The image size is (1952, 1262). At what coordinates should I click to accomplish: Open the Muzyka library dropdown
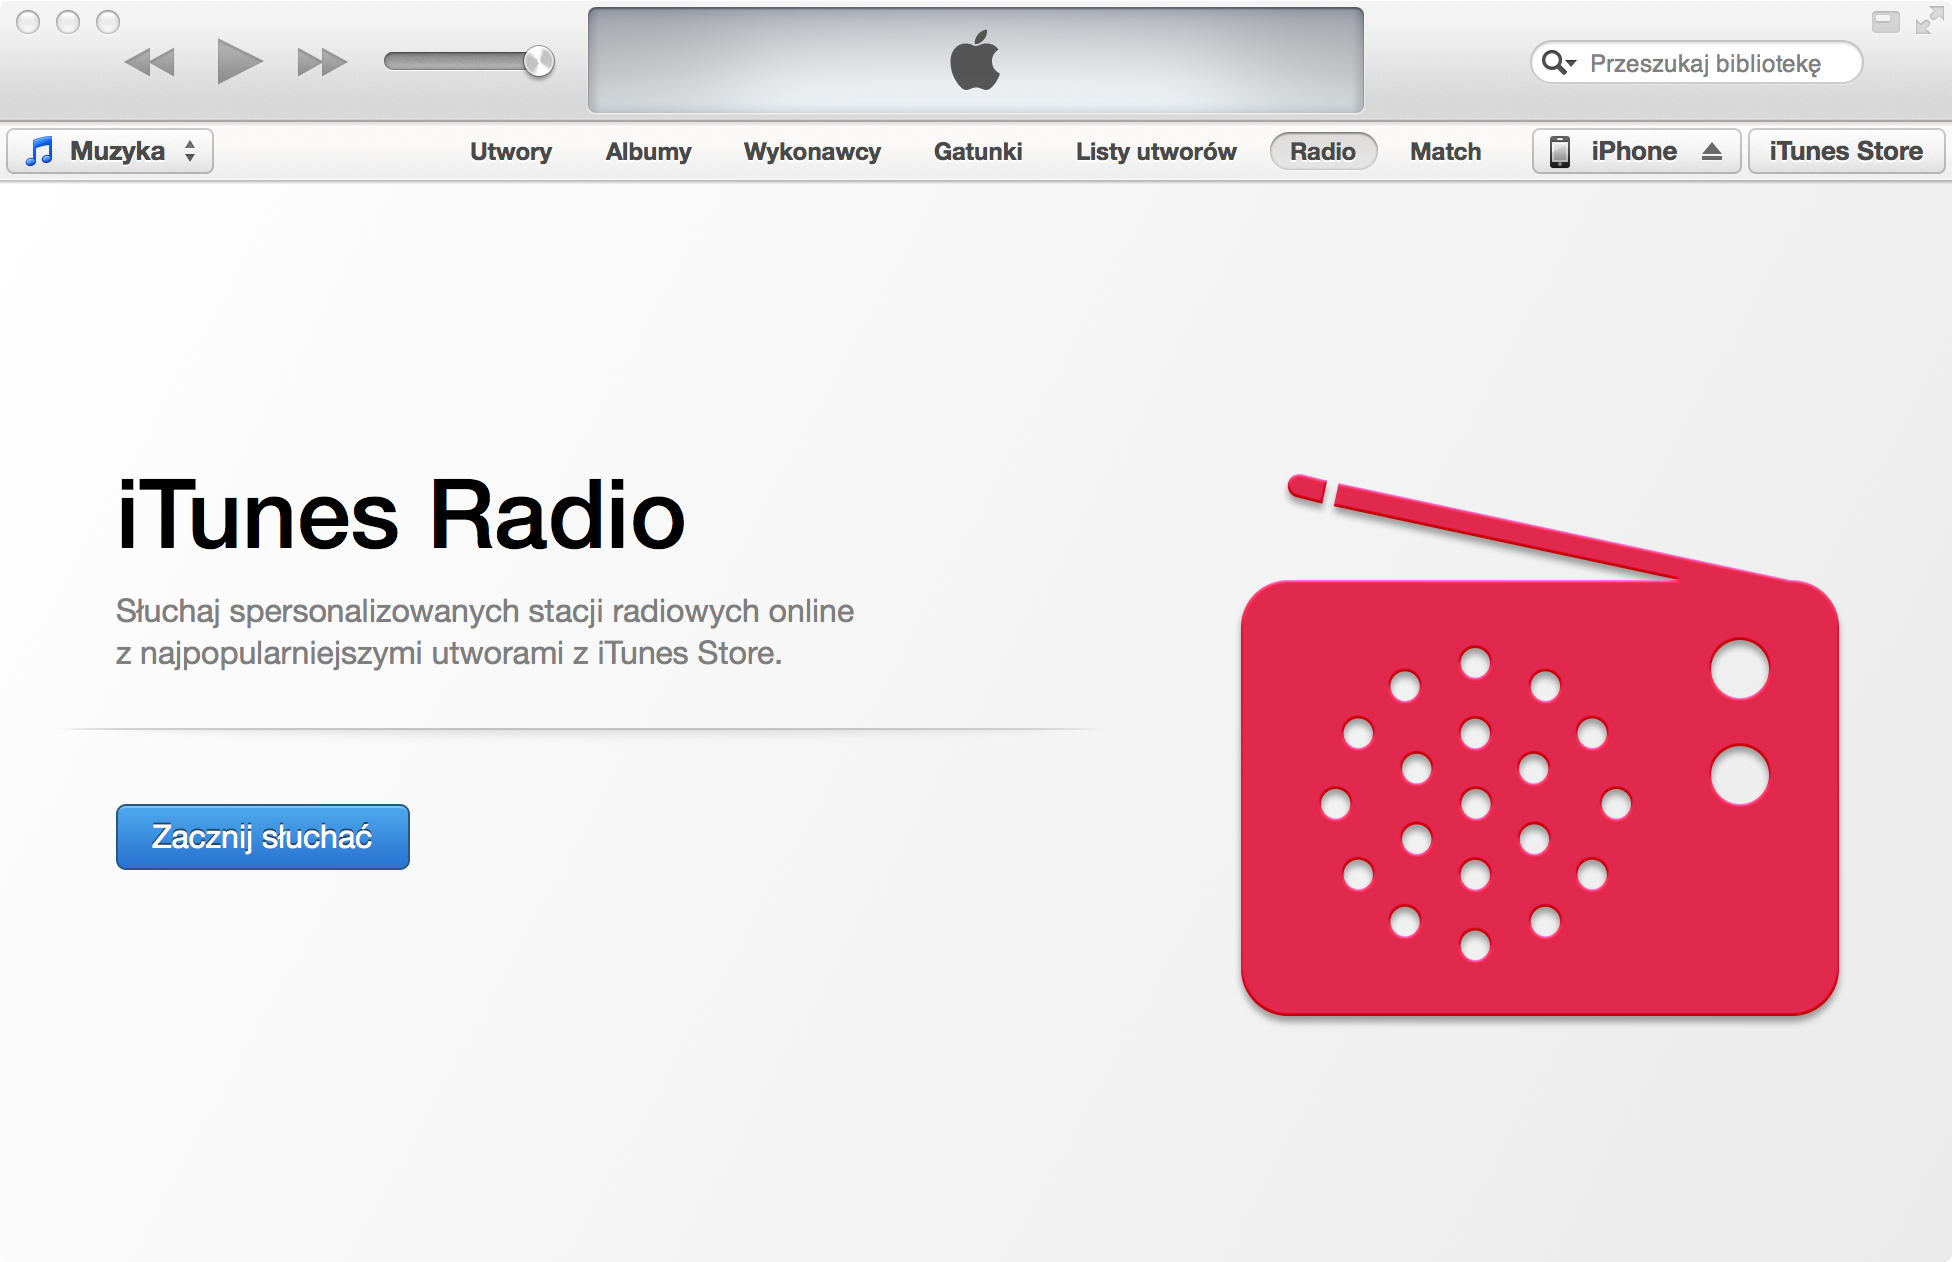tap(110, 151)
